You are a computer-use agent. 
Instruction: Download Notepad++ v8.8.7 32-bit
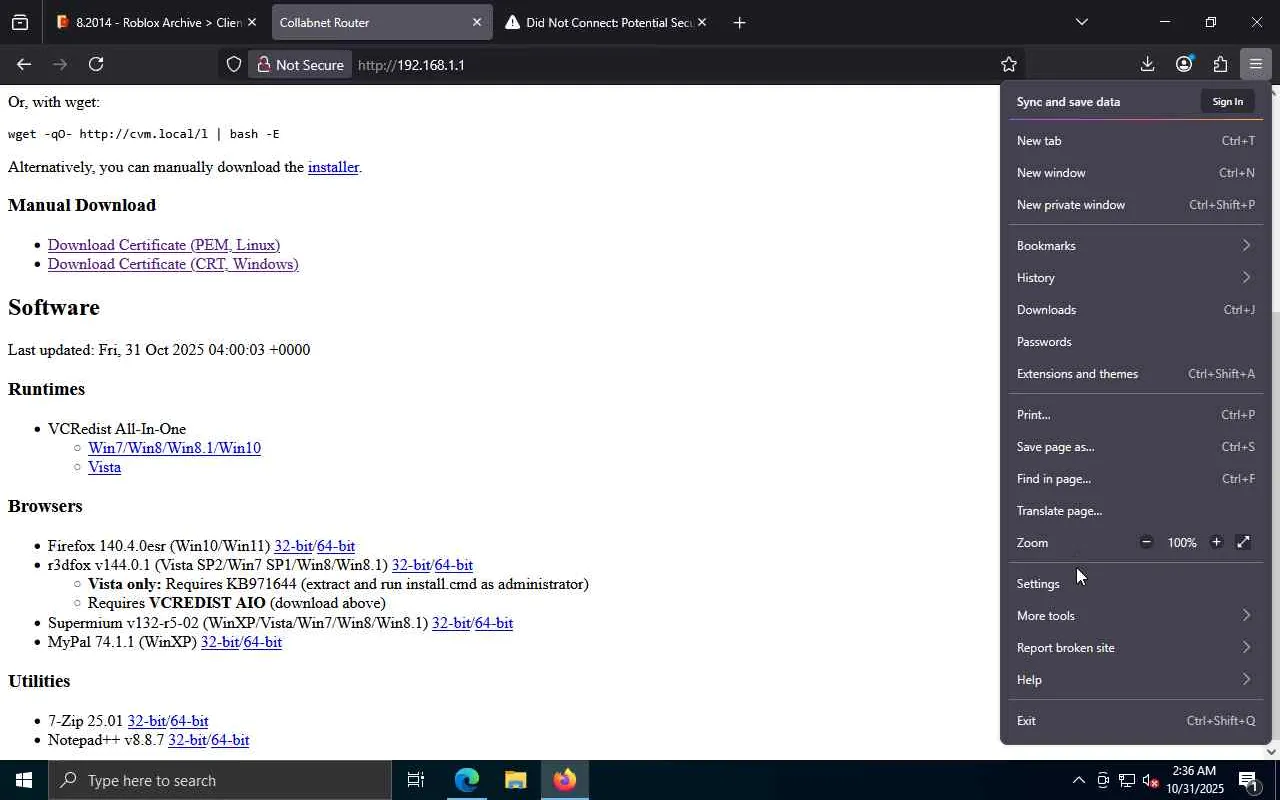click(187, 740)
